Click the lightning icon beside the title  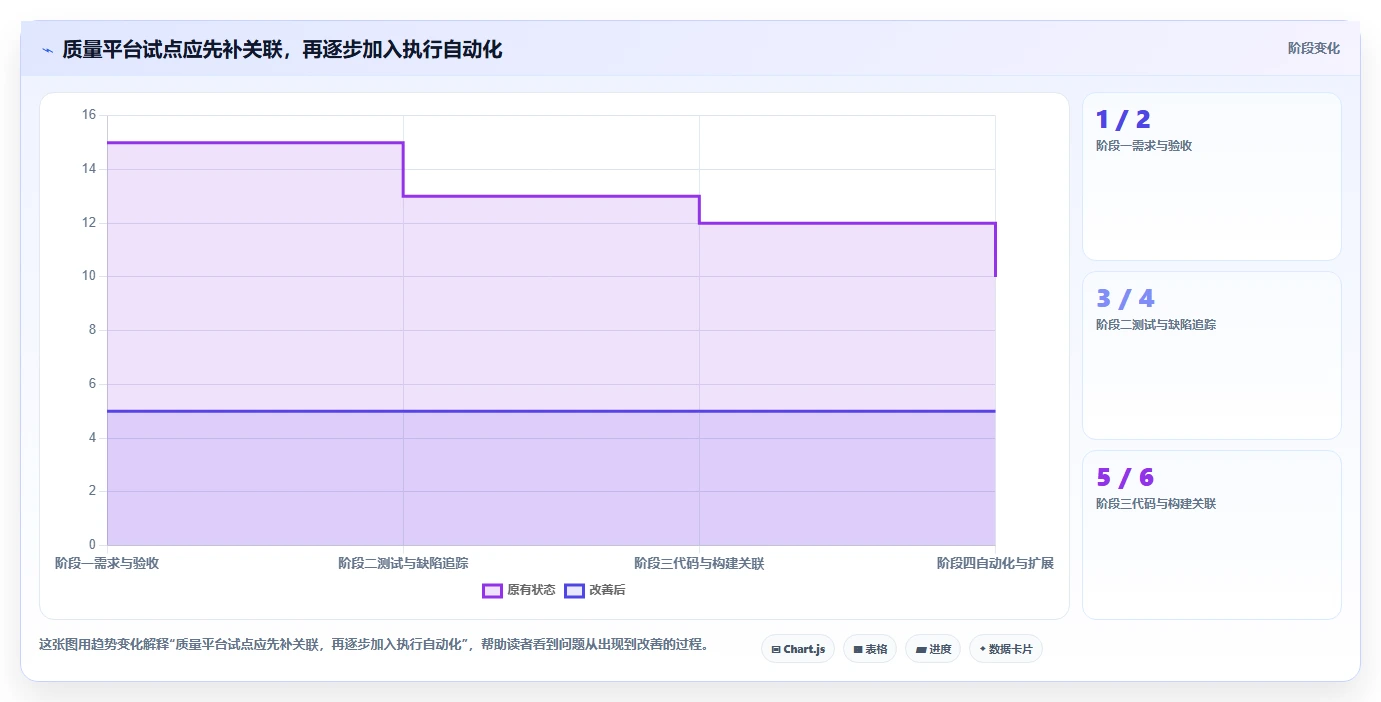(48, 49)
